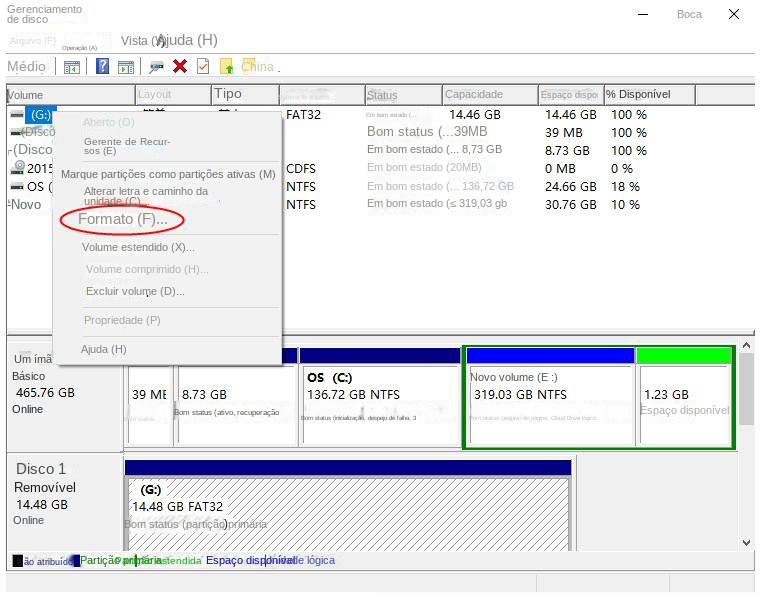Select Alterar letra e caminho da unidade
Screen dimensions: 761x595
(146, 196)
